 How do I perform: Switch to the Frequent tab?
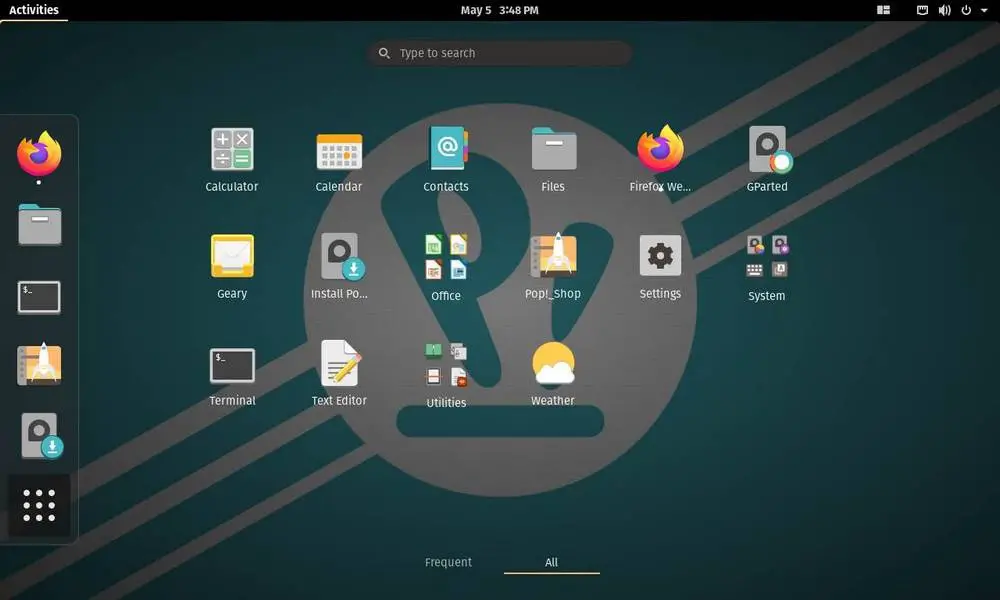(448, 562)
